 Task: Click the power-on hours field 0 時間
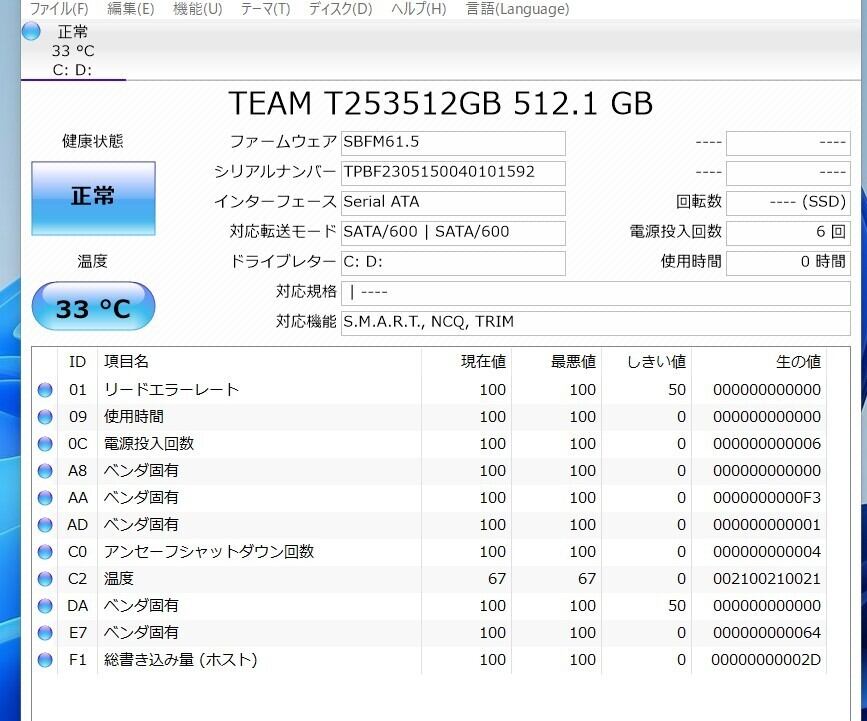[788, 263]
